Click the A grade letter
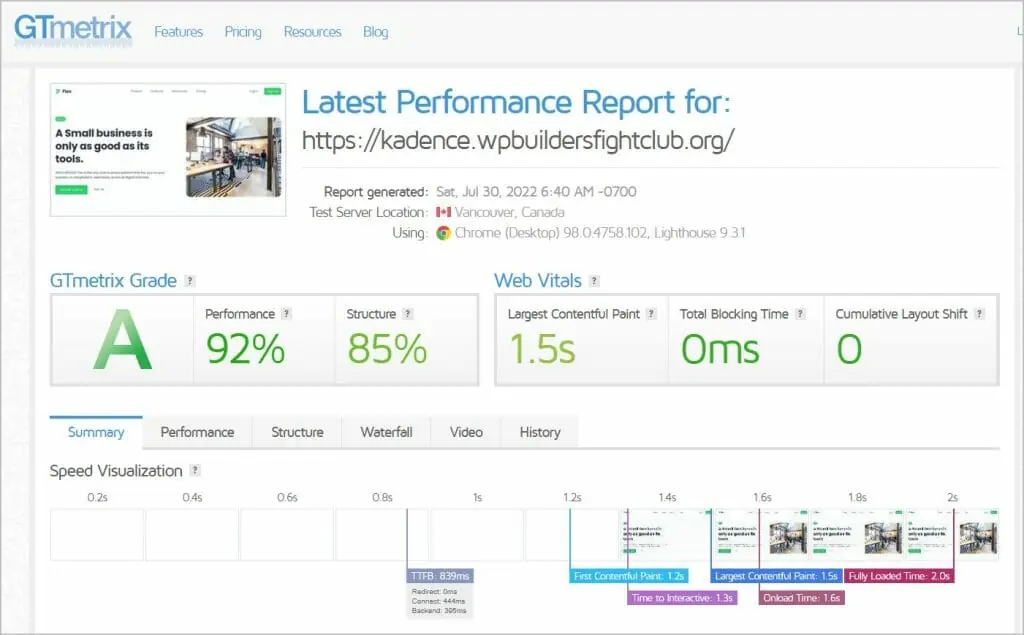Viewport: 1024px width, 635px height. point(122,340)
